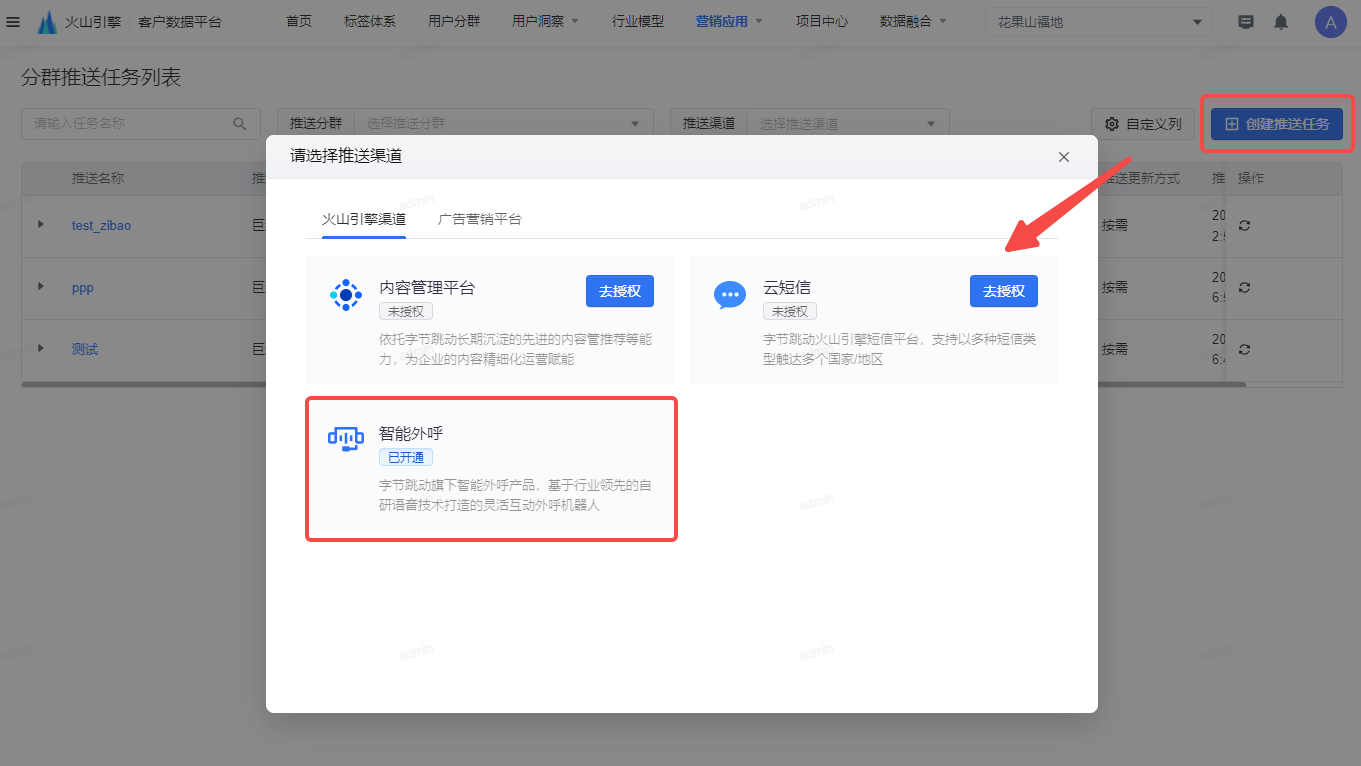Click the 推送名称 column header

tap(98, 178)
